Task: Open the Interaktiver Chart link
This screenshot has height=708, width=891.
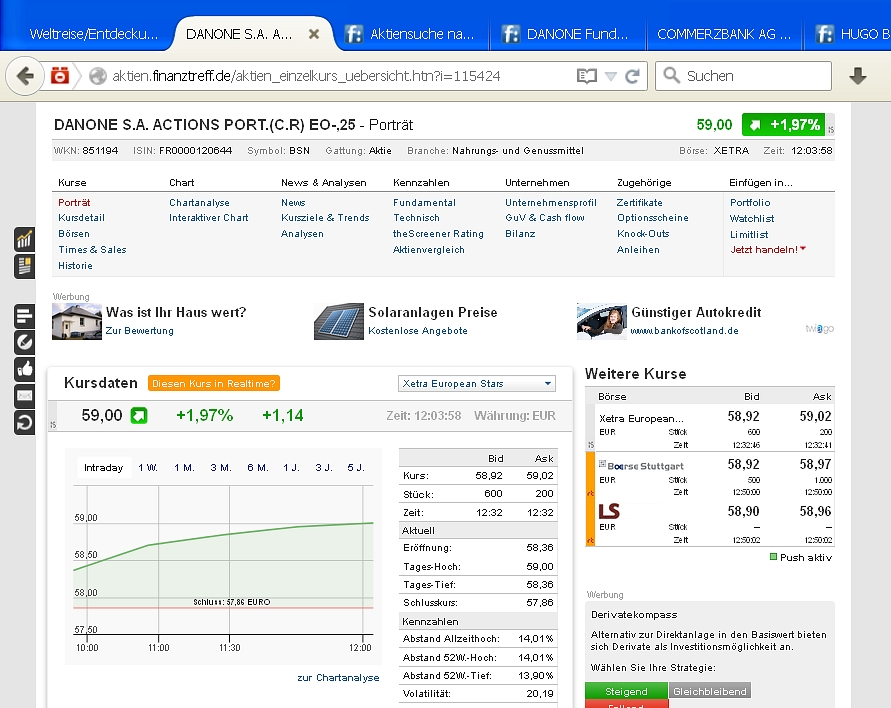Action: [209, 218]
